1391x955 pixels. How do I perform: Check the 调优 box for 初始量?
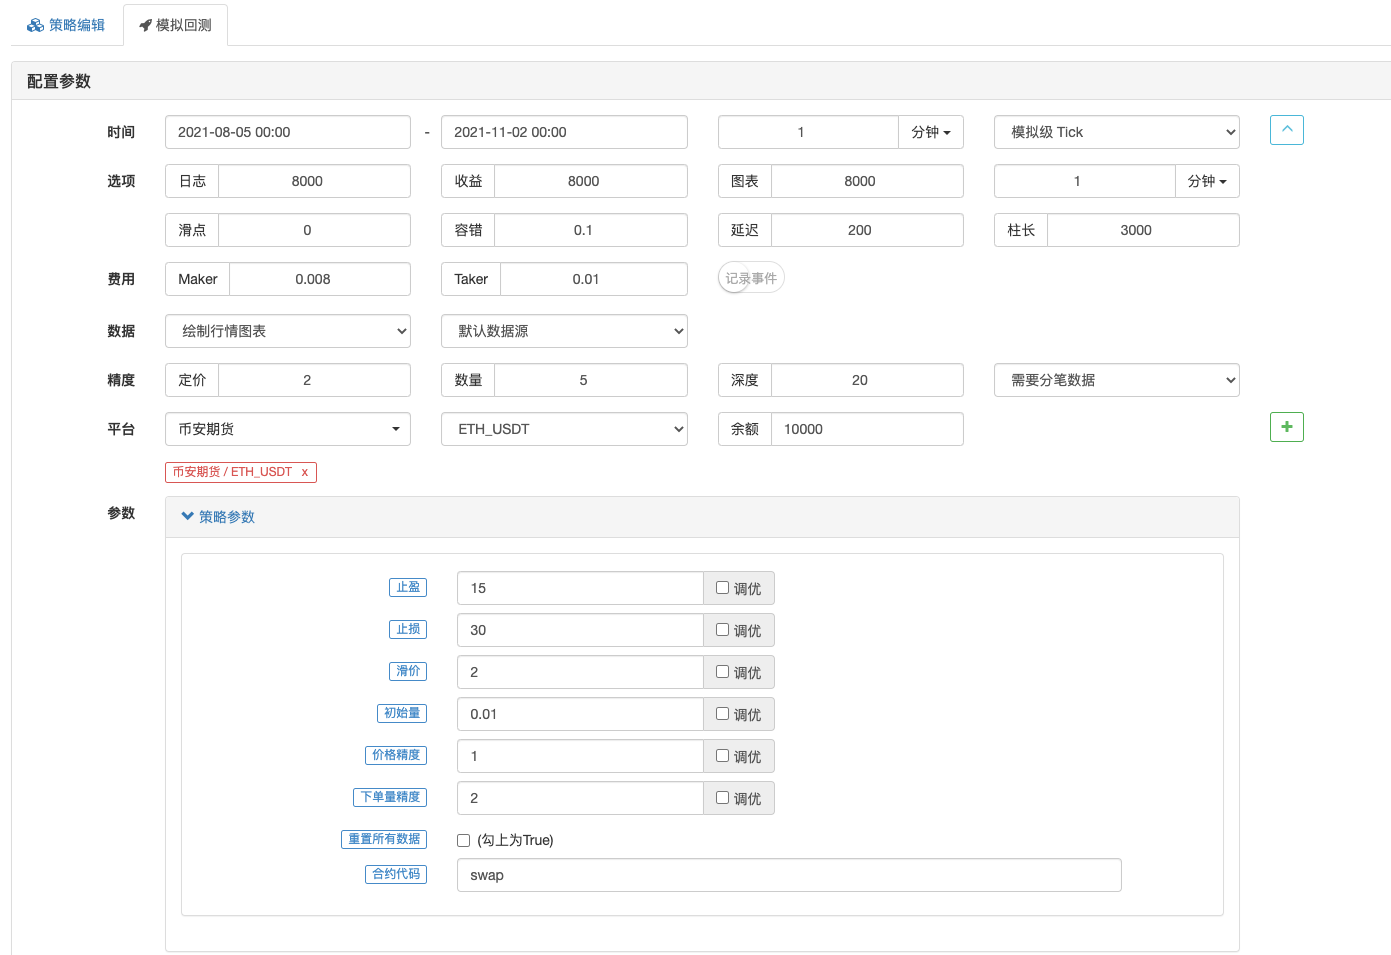(x=722, y=714)
